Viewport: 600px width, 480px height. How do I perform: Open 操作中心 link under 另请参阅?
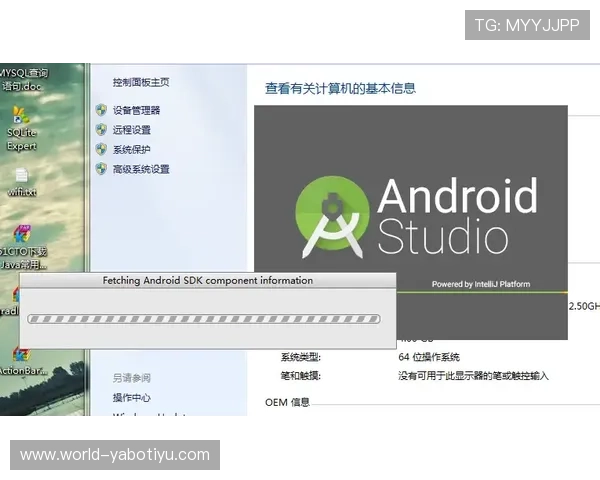point(131,398)
